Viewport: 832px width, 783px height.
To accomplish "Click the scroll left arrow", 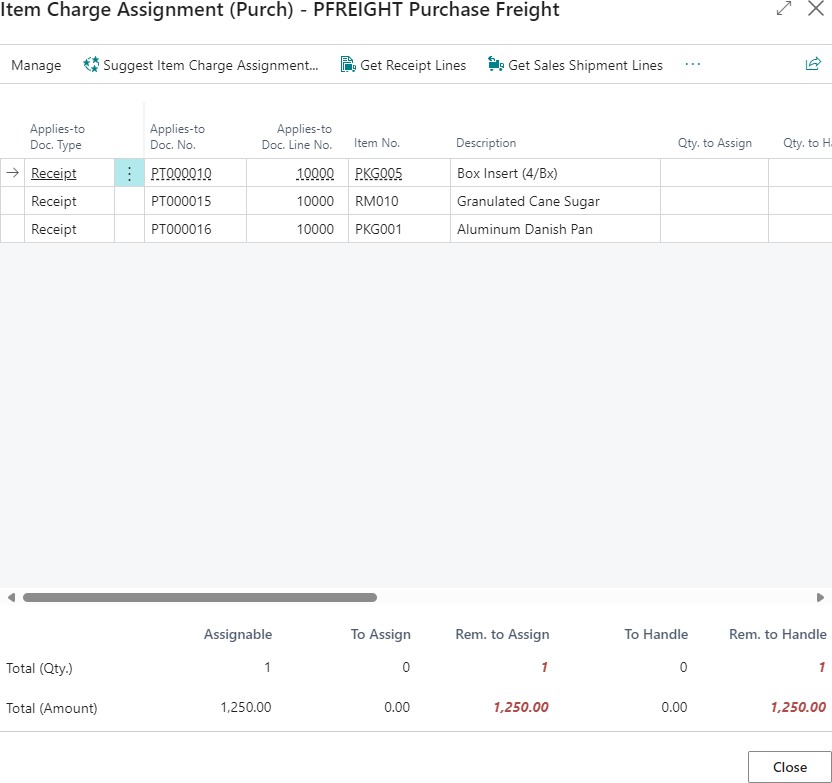I will pos(11,598).
